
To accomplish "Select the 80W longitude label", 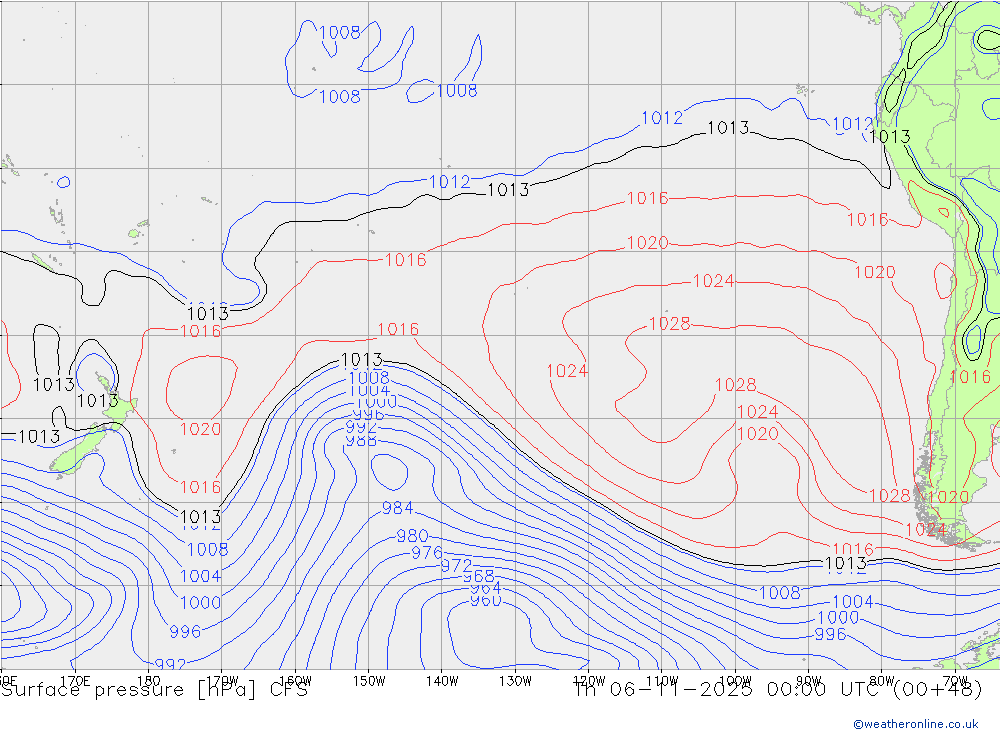I will point(882,681).
